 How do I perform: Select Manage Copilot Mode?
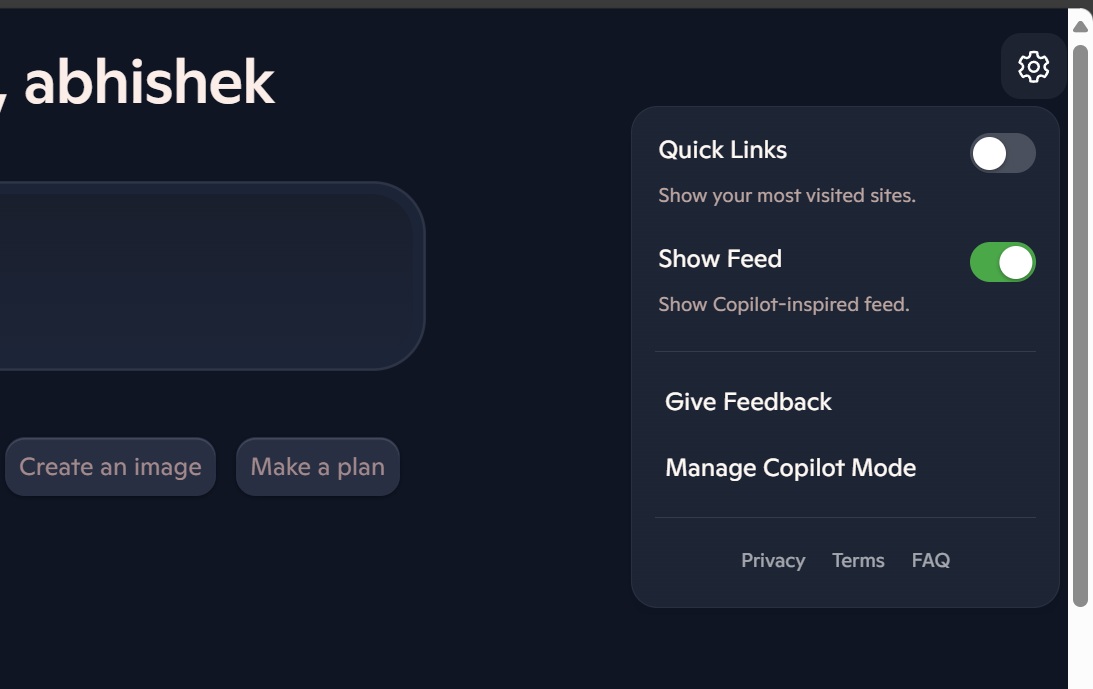(x=790, y=468)
